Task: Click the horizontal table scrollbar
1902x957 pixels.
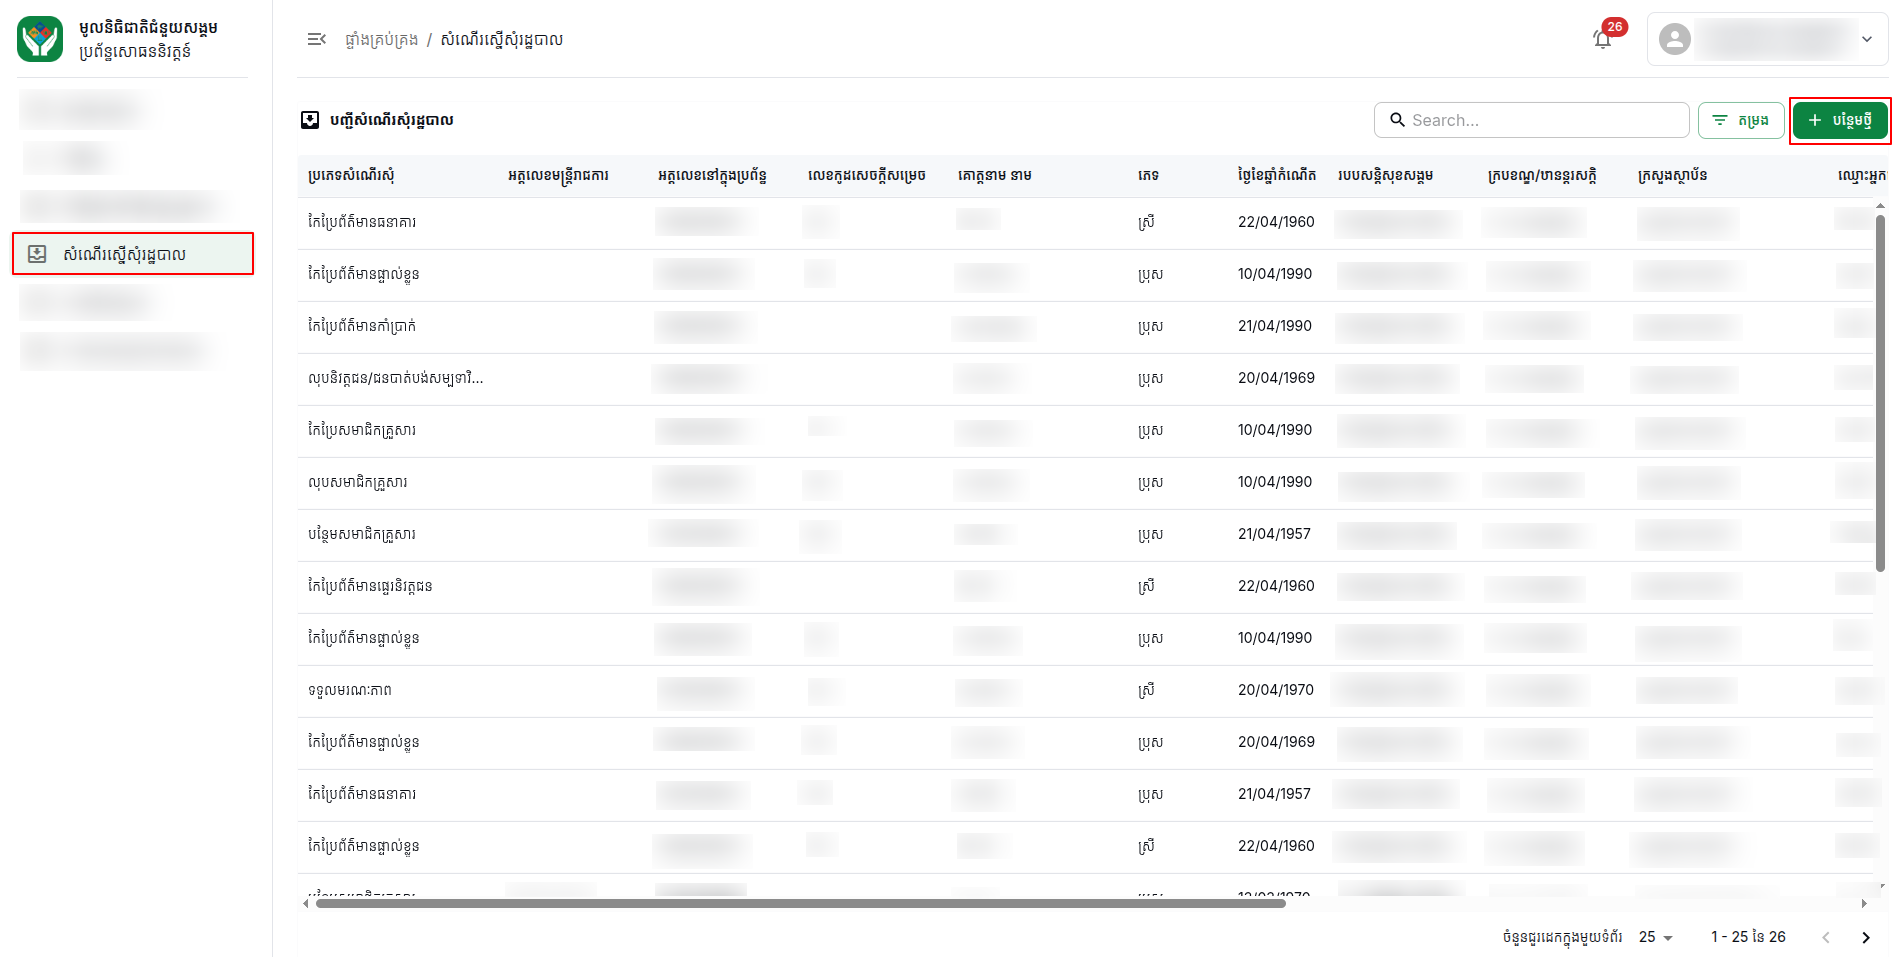Action: (800, 903)
